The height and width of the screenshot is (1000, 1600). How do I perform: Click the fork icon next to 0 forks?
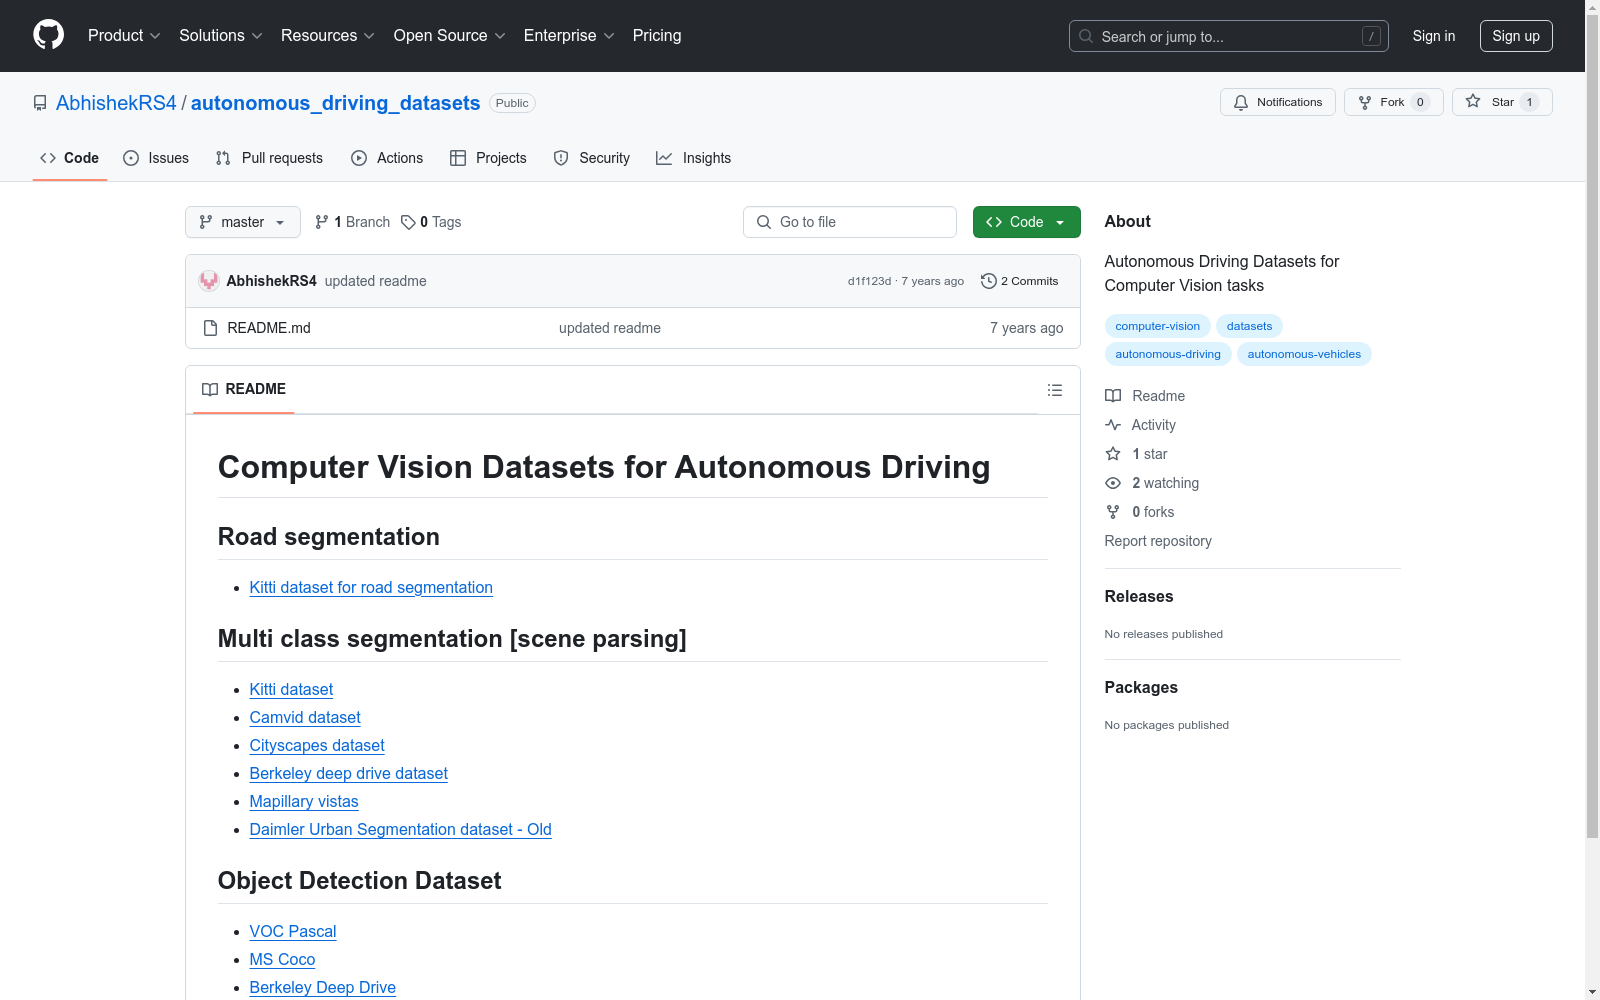coord(1113,512)
